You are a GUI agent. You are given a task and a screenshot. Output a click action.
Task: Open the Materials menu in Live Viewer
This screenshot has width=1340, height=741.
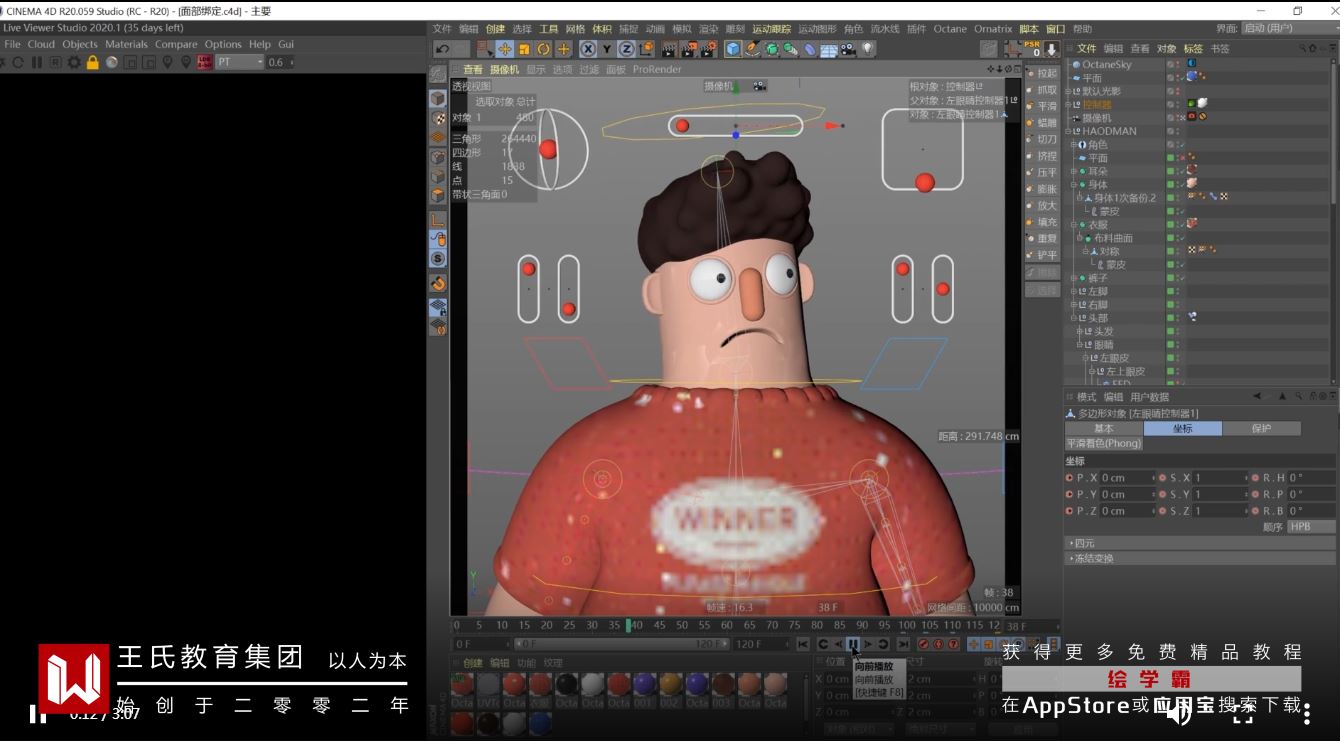(126, 44)
